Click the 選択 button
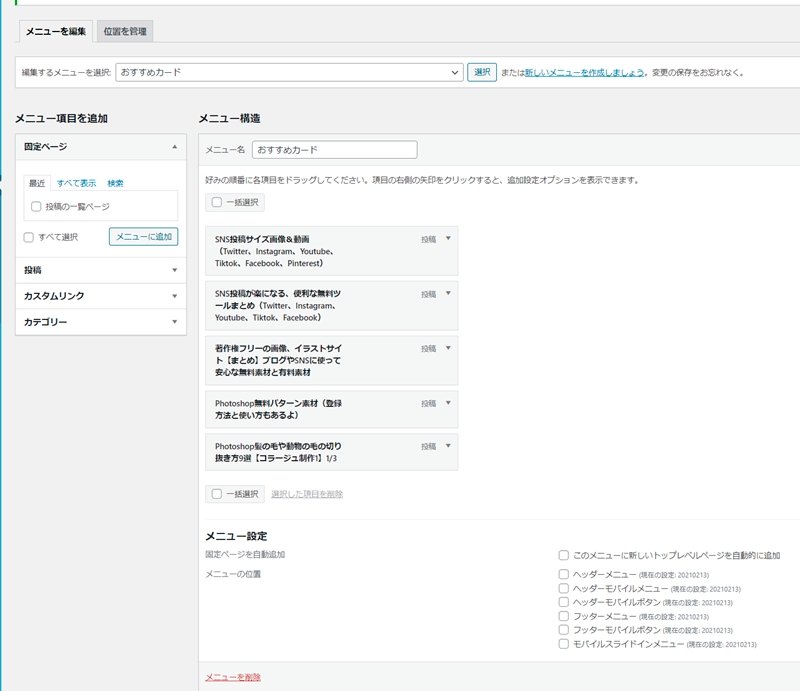800x691 pixels. click(x=482, y=73)
